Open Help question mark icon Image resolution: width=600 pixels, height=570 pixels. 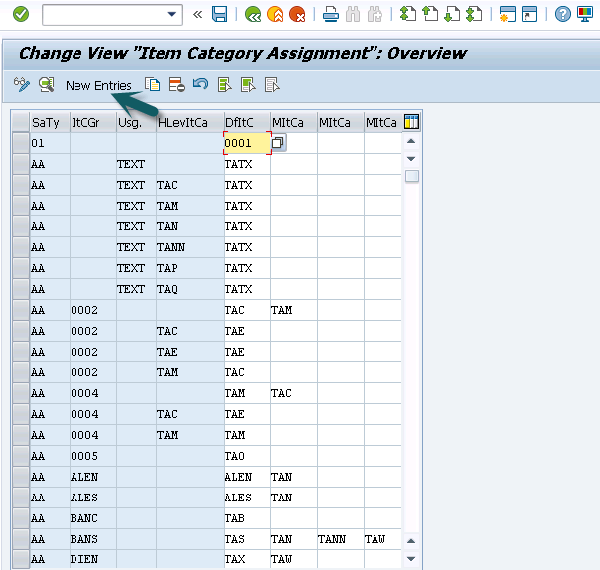click(x=563, y=15)
